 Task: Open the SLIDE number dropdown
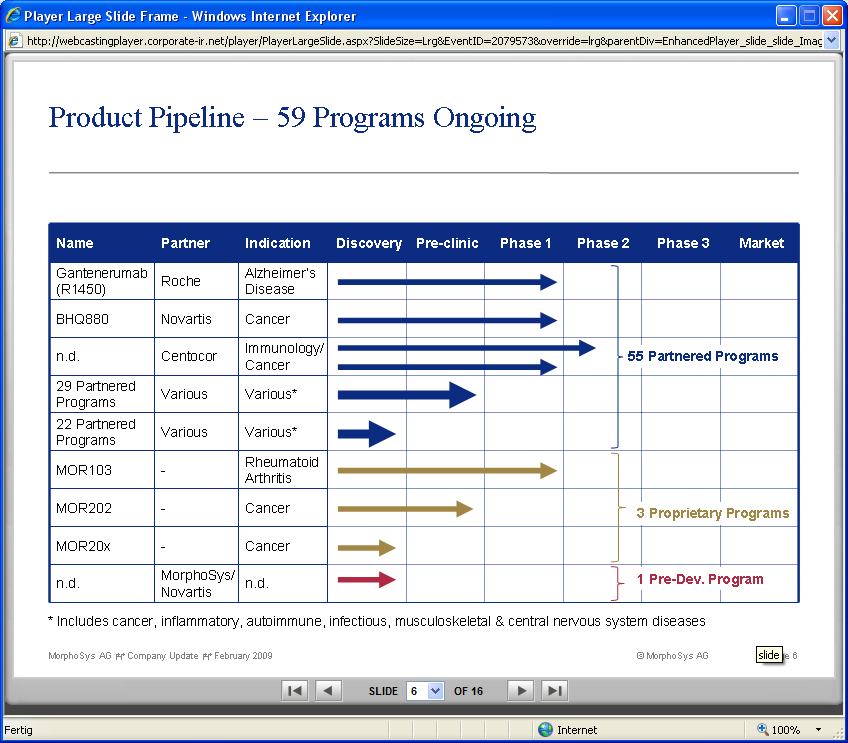pyautogui.click(x=437, y=690)
